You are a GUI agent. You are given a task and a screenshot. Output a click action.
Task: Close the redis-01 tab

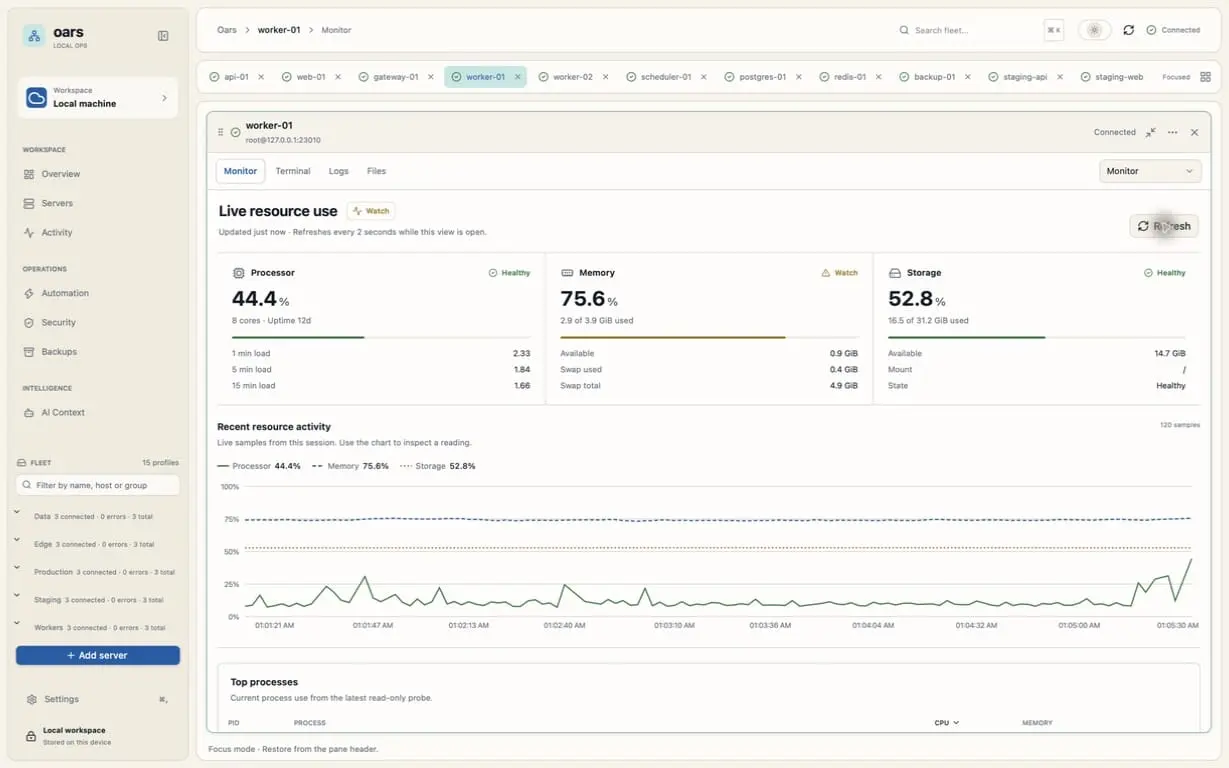(878, 77)
